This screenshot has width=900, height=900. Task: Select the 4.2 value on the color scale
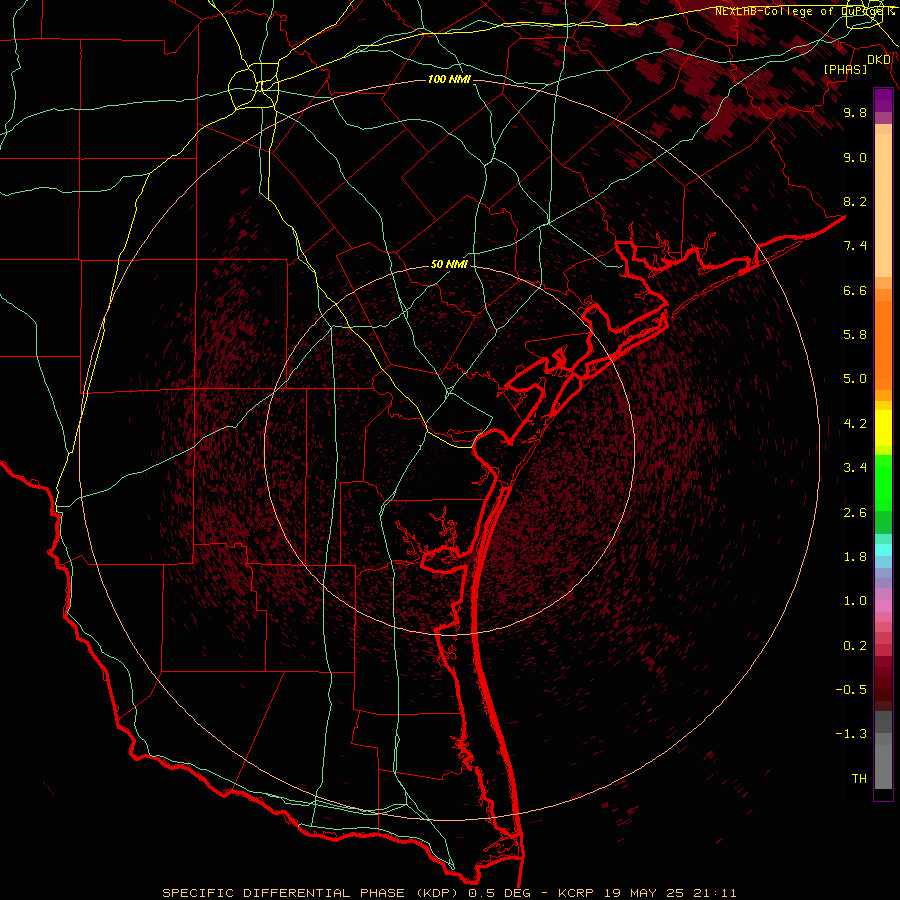(x=855, y=424)
